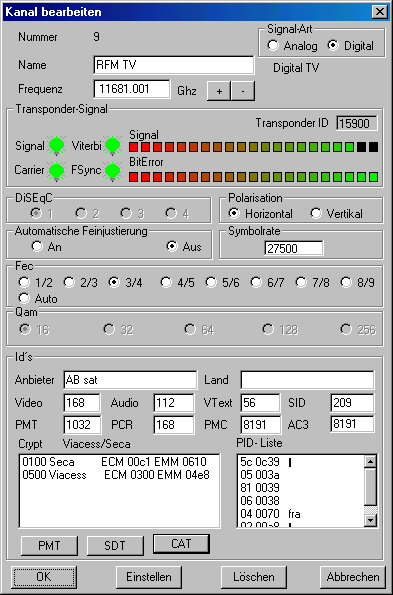
Task: Click the Löschen button
Action: pyautogui.click(x=254, y=577)
